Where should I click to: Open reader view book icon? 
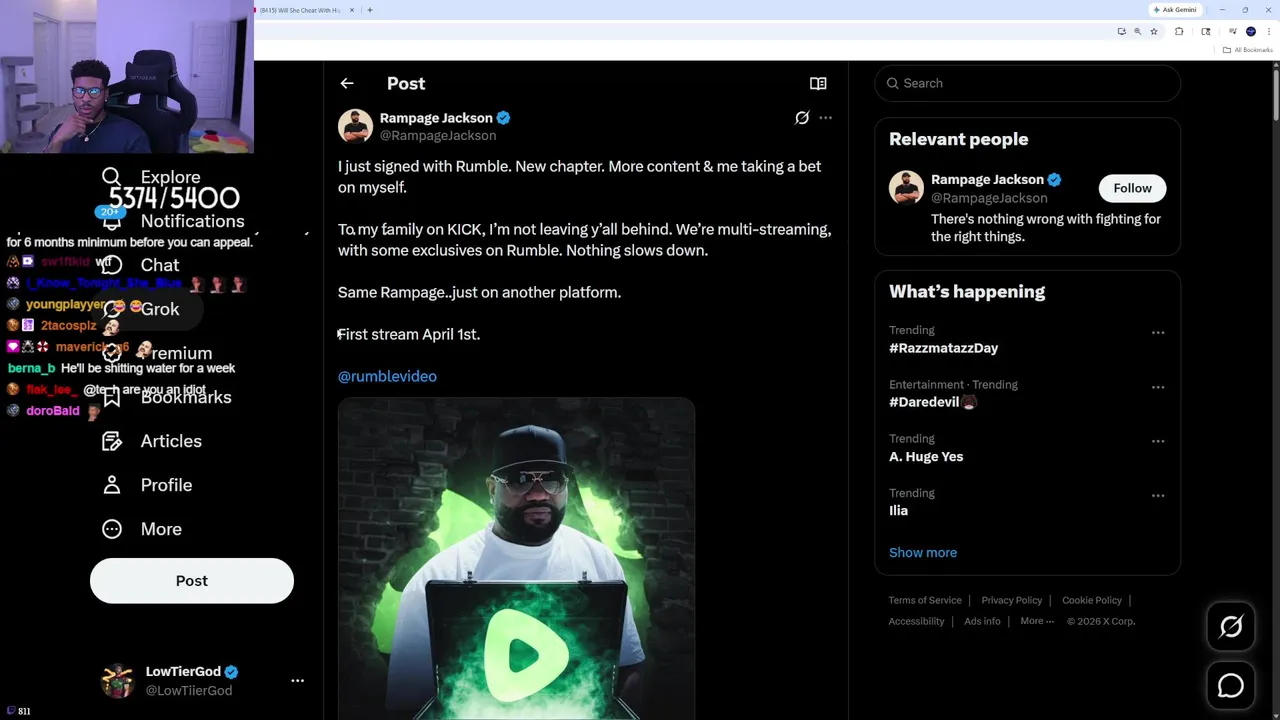click(x=818, y=84)
